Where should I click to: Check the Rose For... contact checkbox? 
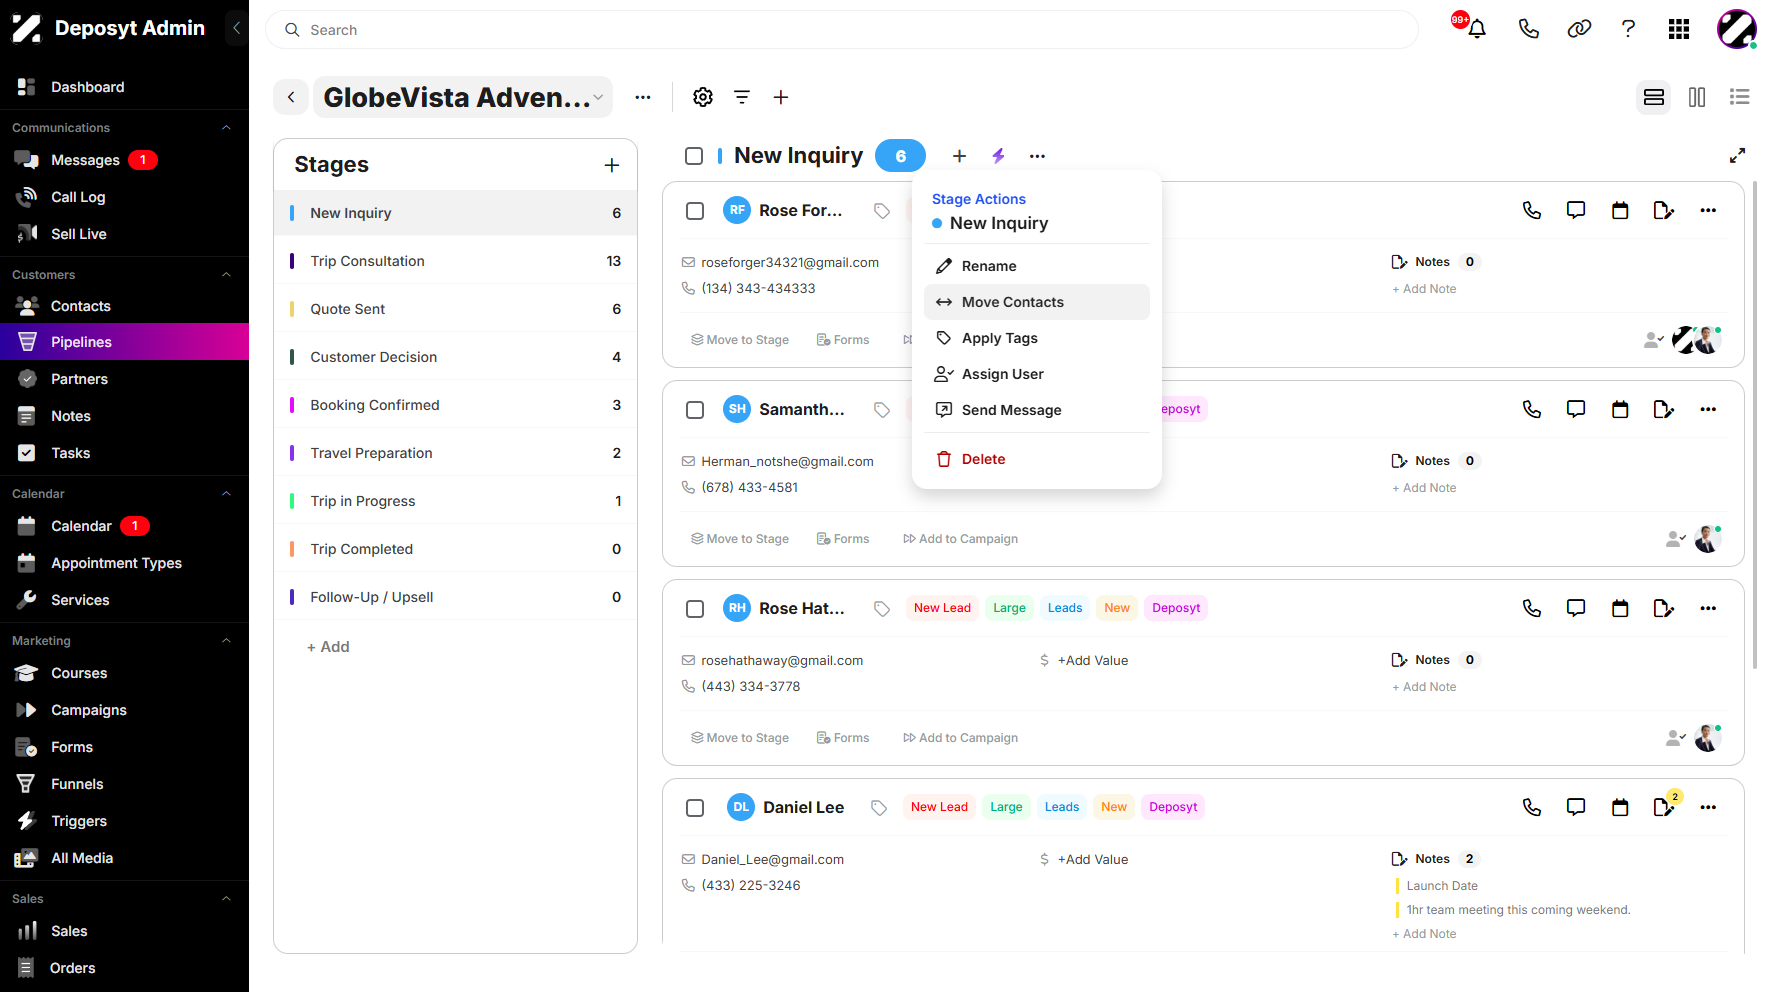coord(695,211)
